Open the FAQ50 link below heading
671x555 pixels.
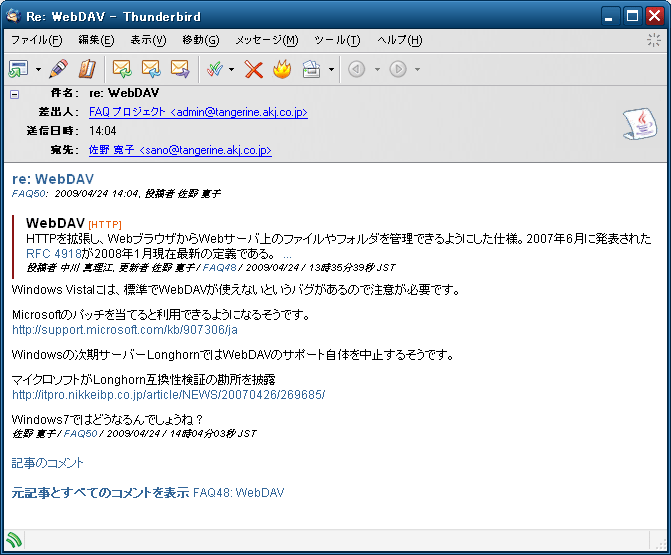pos(28,193)
